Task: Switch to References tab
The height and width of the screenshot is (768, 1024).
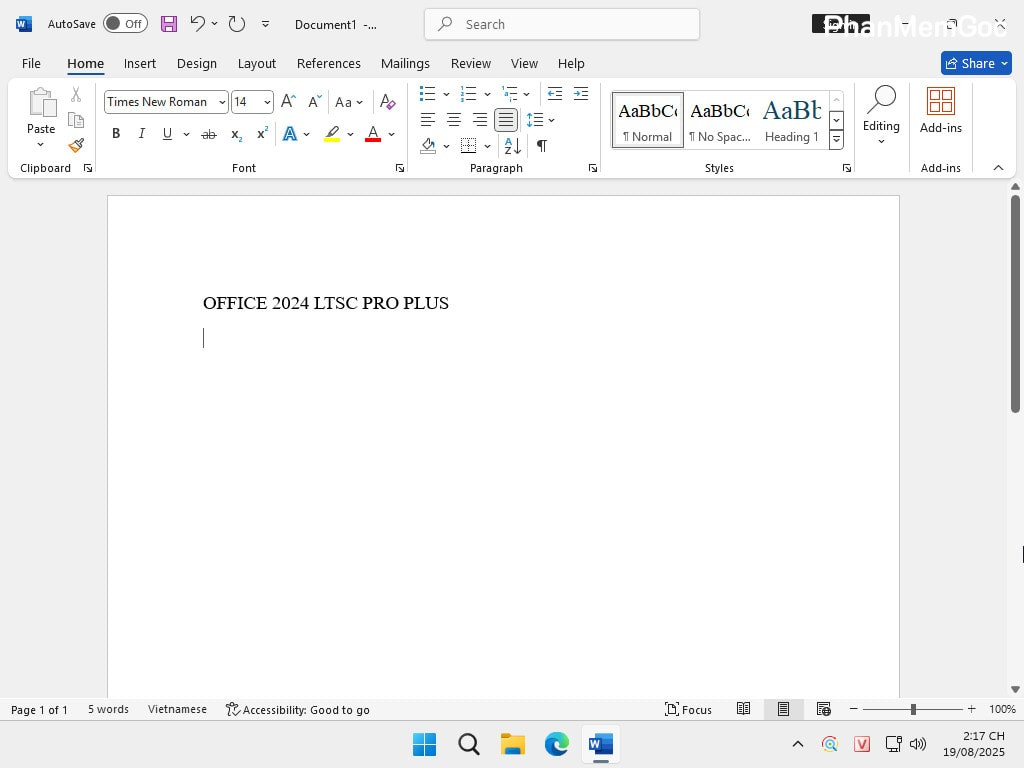Action: coord(328,63)
